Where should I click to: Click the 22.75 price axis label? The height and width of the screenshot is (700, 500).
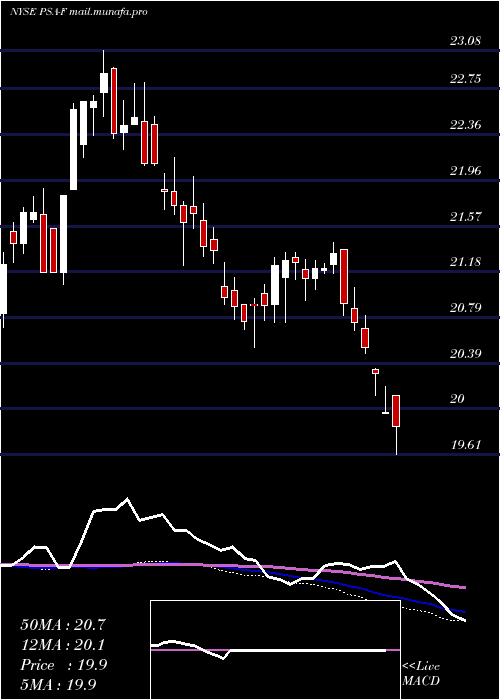coord(465,79)
